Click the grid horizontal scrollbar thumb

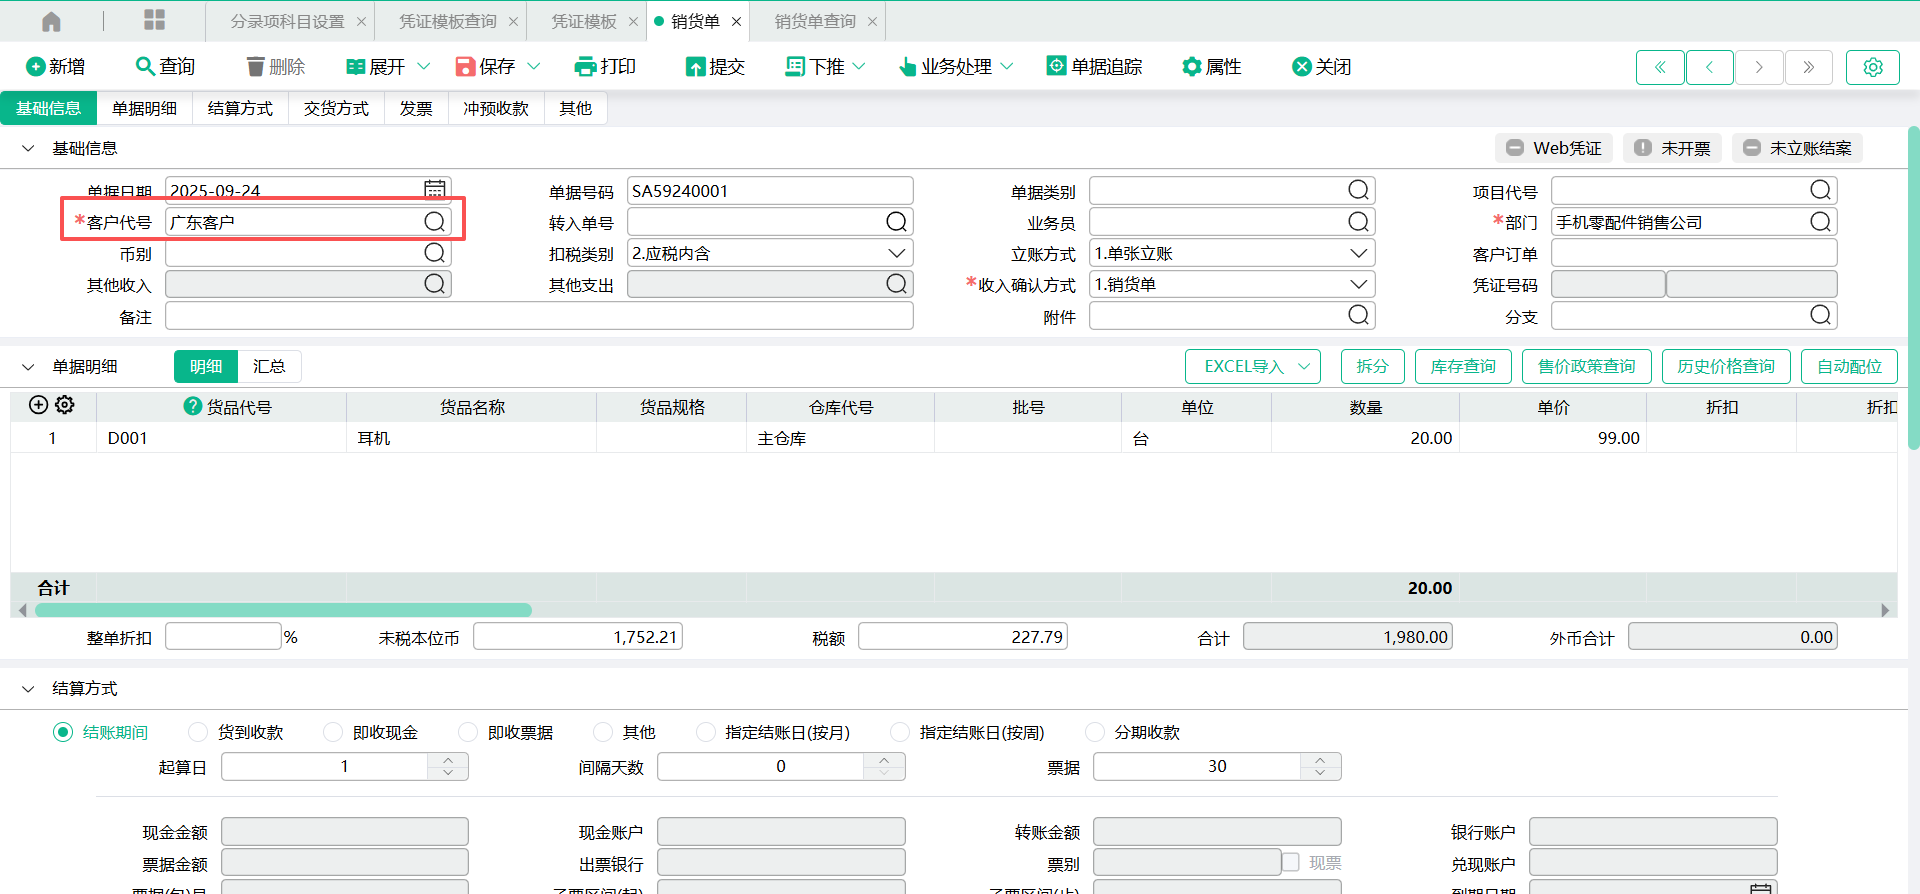283,610
